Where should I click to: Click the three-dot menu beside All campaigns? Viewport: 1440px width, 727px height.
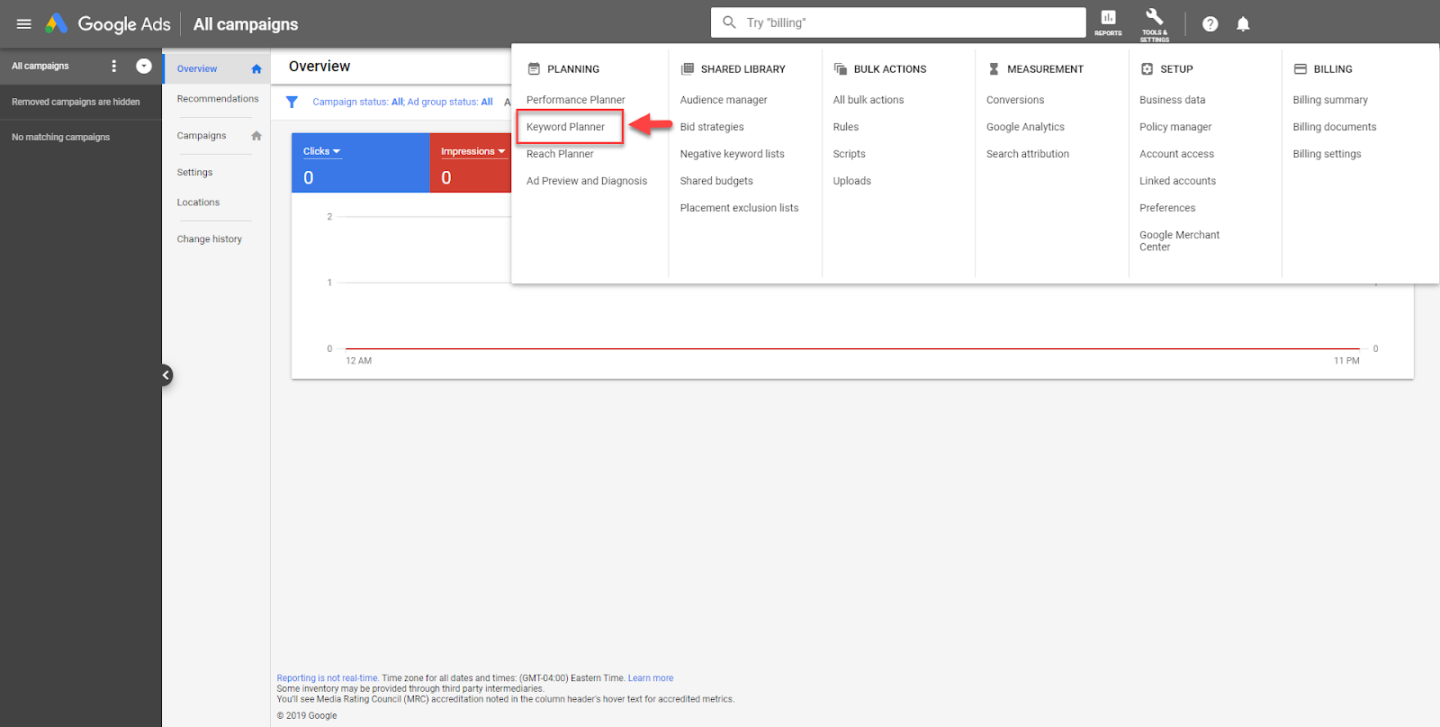(x=114, y=66)
